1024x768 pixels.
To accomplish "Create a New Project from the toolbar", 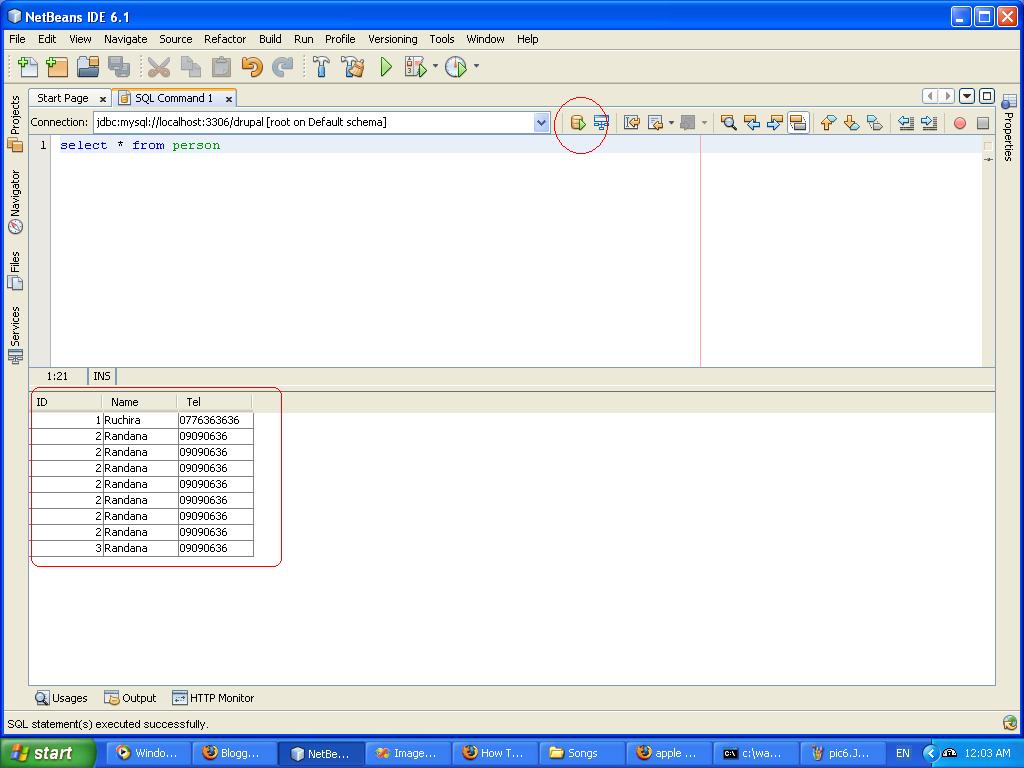I will tap(57, 67).
